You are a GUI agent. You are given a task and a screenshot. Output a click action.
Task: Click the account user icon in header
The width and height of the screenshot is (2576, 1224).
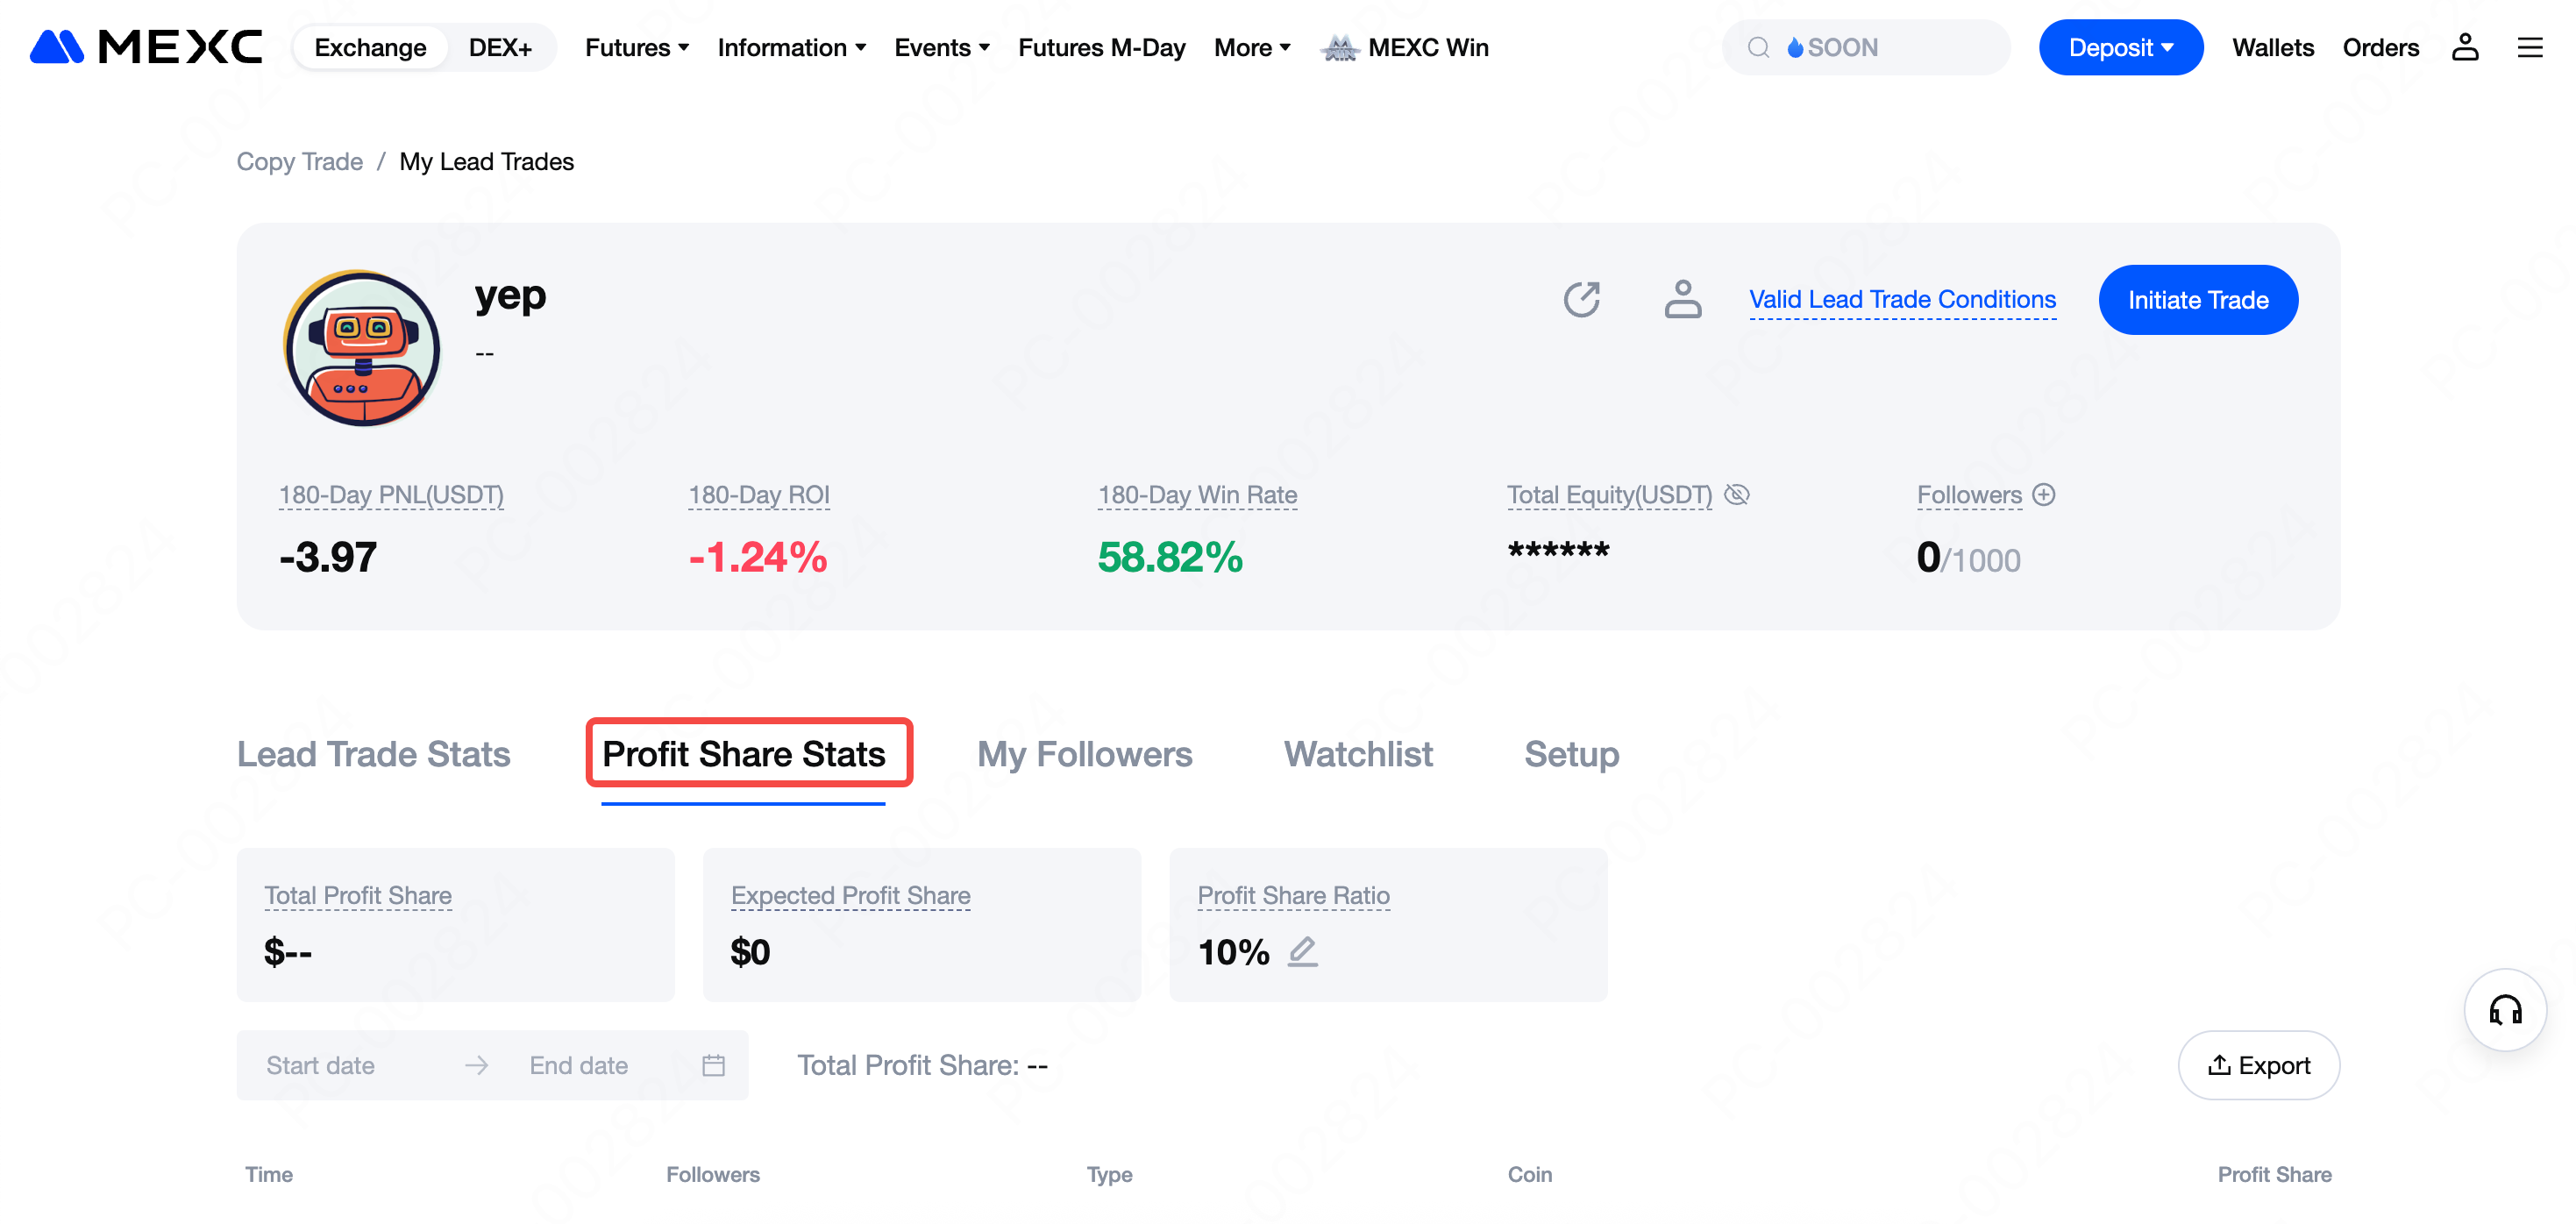[x=2465, y=47]
